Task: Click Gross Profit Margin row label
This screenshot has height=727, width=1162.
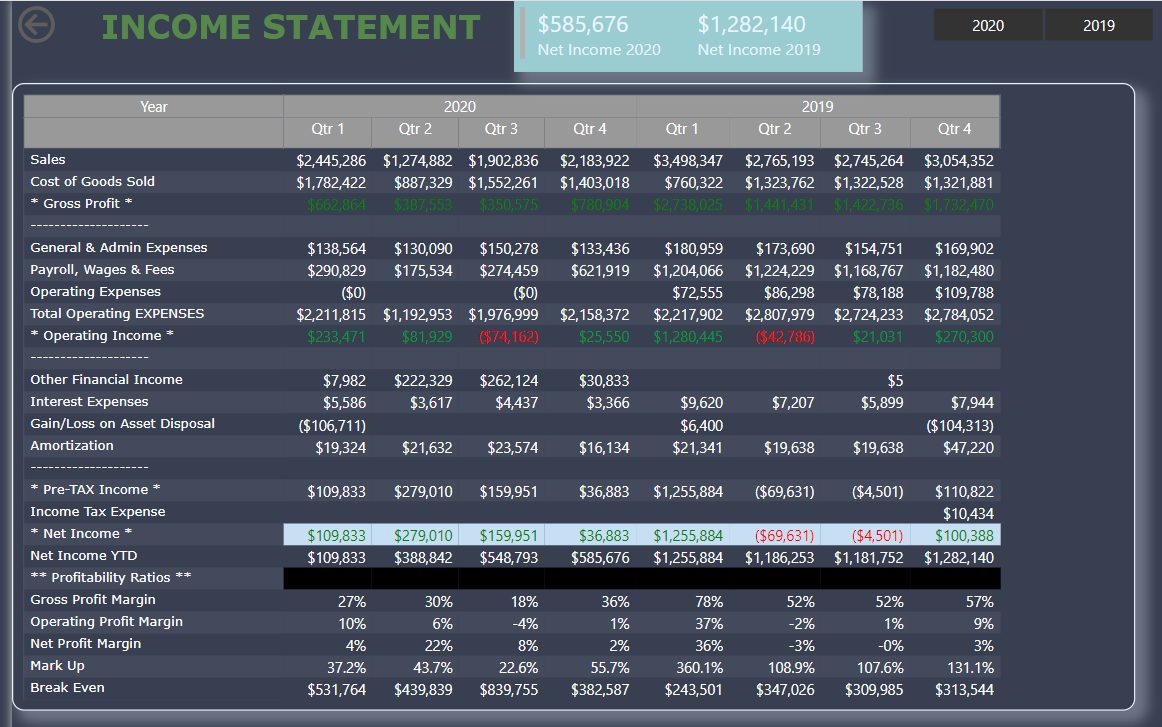Action: point(93,600)
